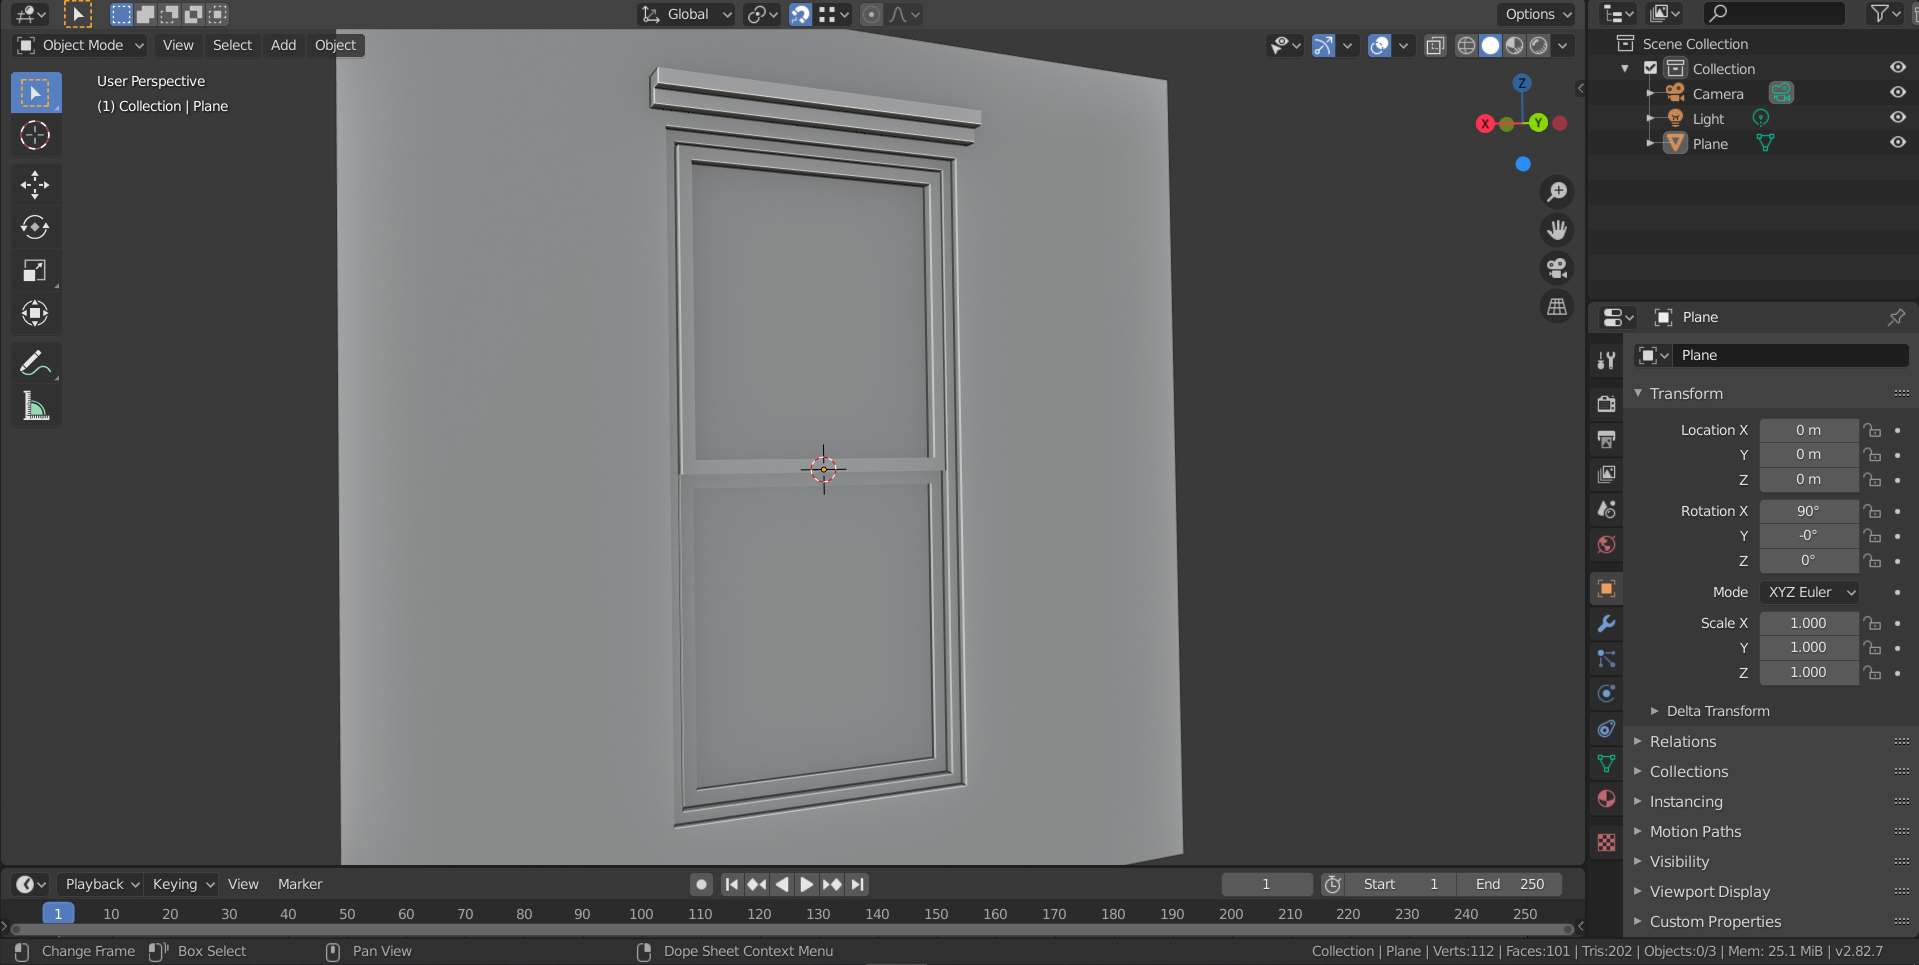Switch to rendered viewport shading
Screen dimensions: 1919x965
[1538, 45]
